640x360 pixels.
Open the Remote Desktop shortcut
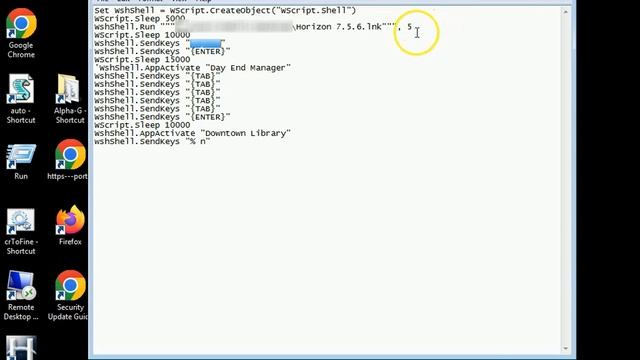pyautogui.click(x=21, y=296)
